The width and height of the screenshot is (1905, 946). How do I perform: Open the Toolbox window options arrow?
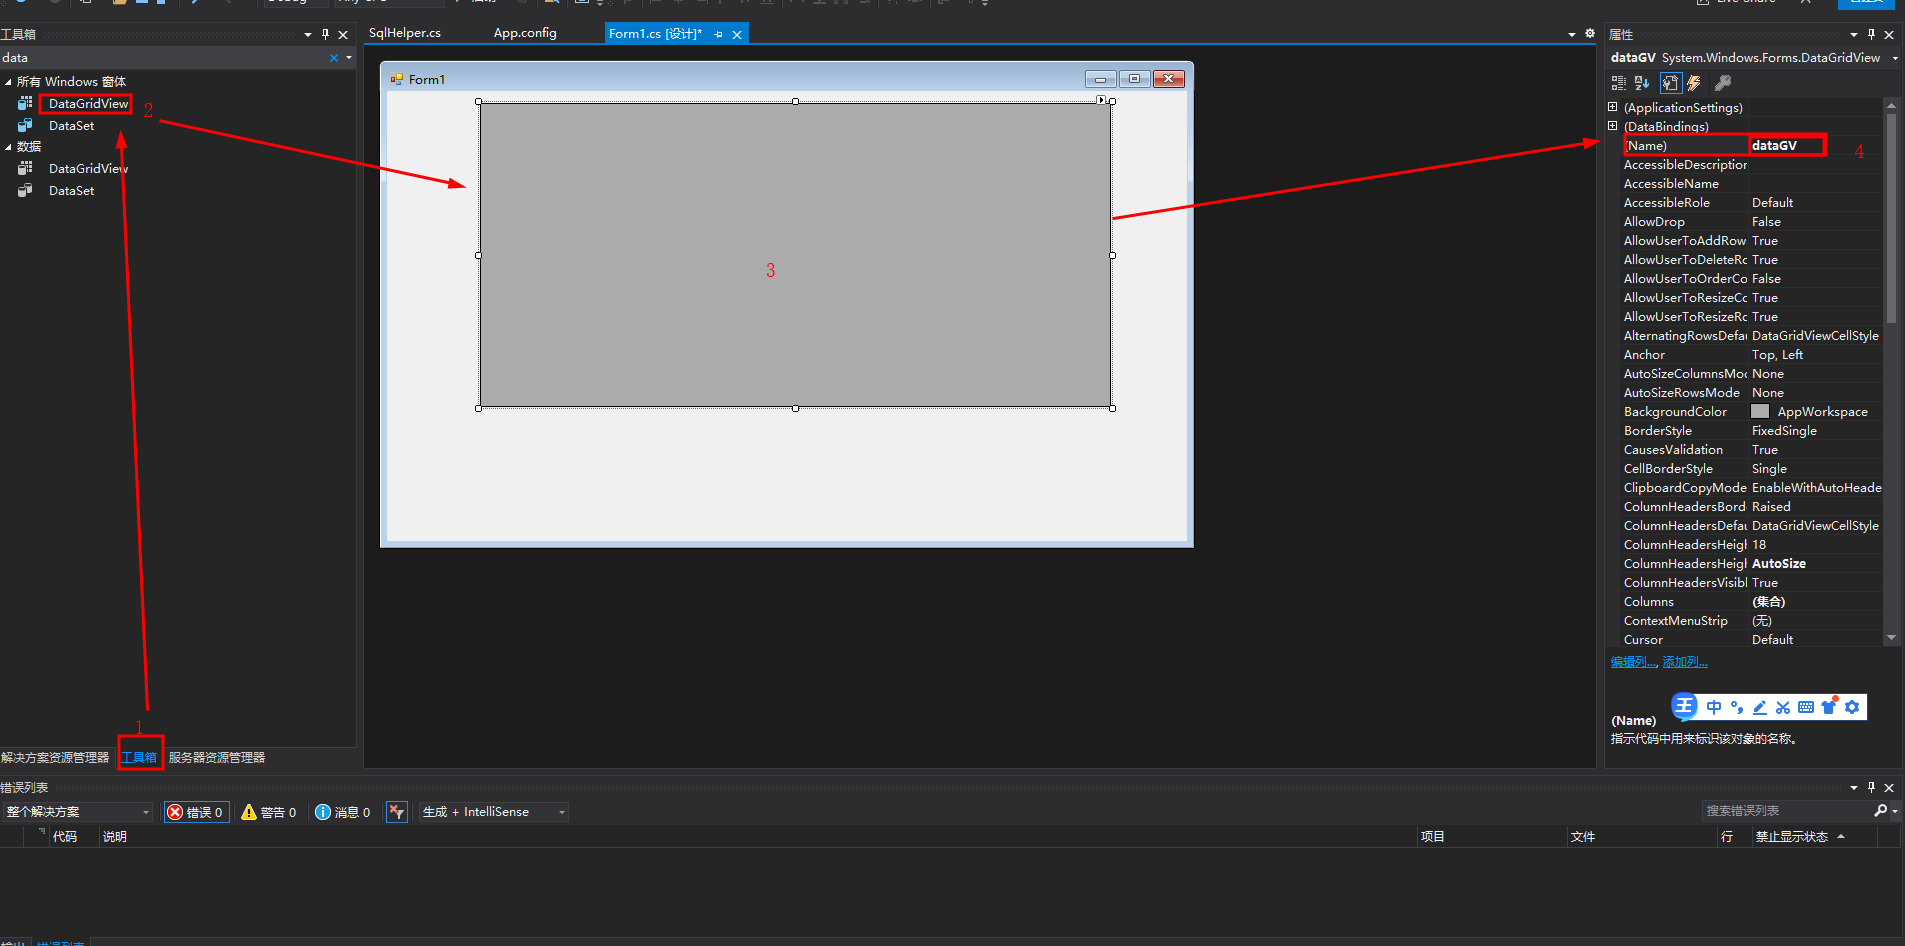[308, 34]
